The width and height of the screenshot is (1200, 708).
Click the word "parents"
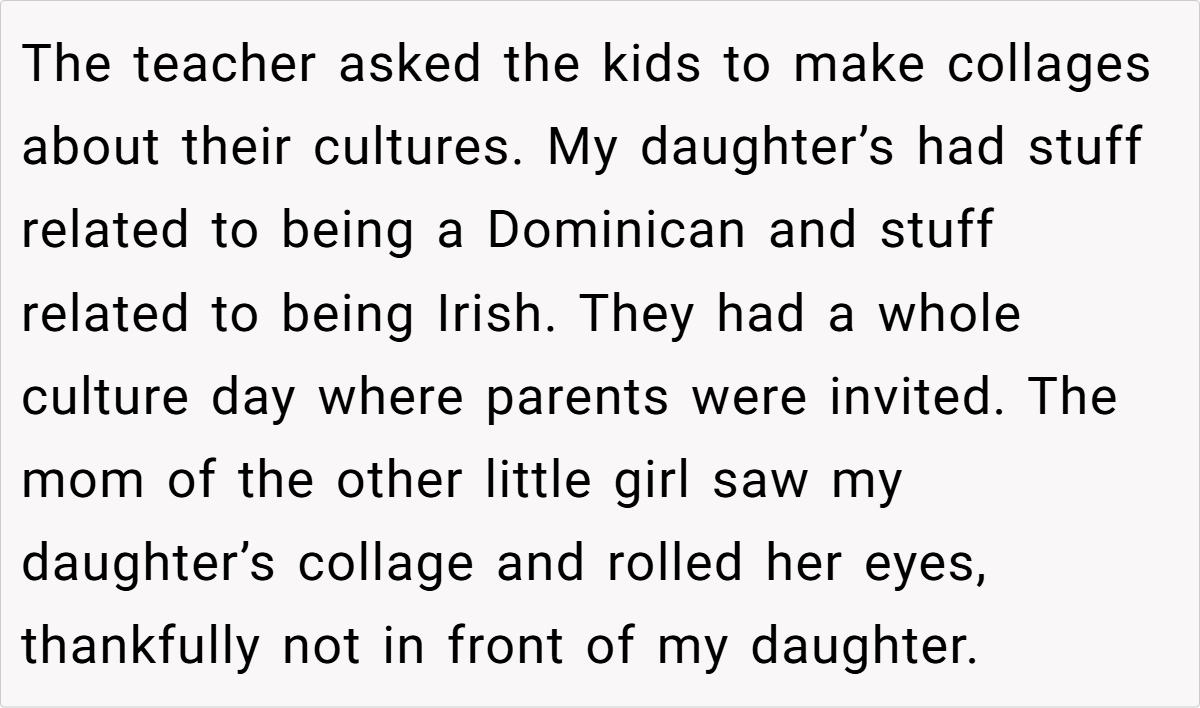pos(578,399)
